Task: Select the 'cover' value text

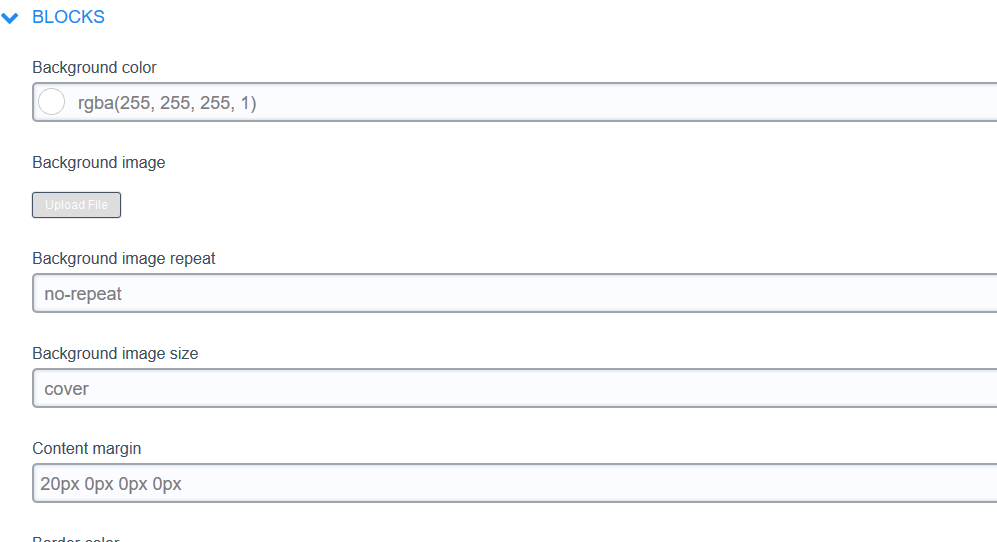Action: coord(66,389)
